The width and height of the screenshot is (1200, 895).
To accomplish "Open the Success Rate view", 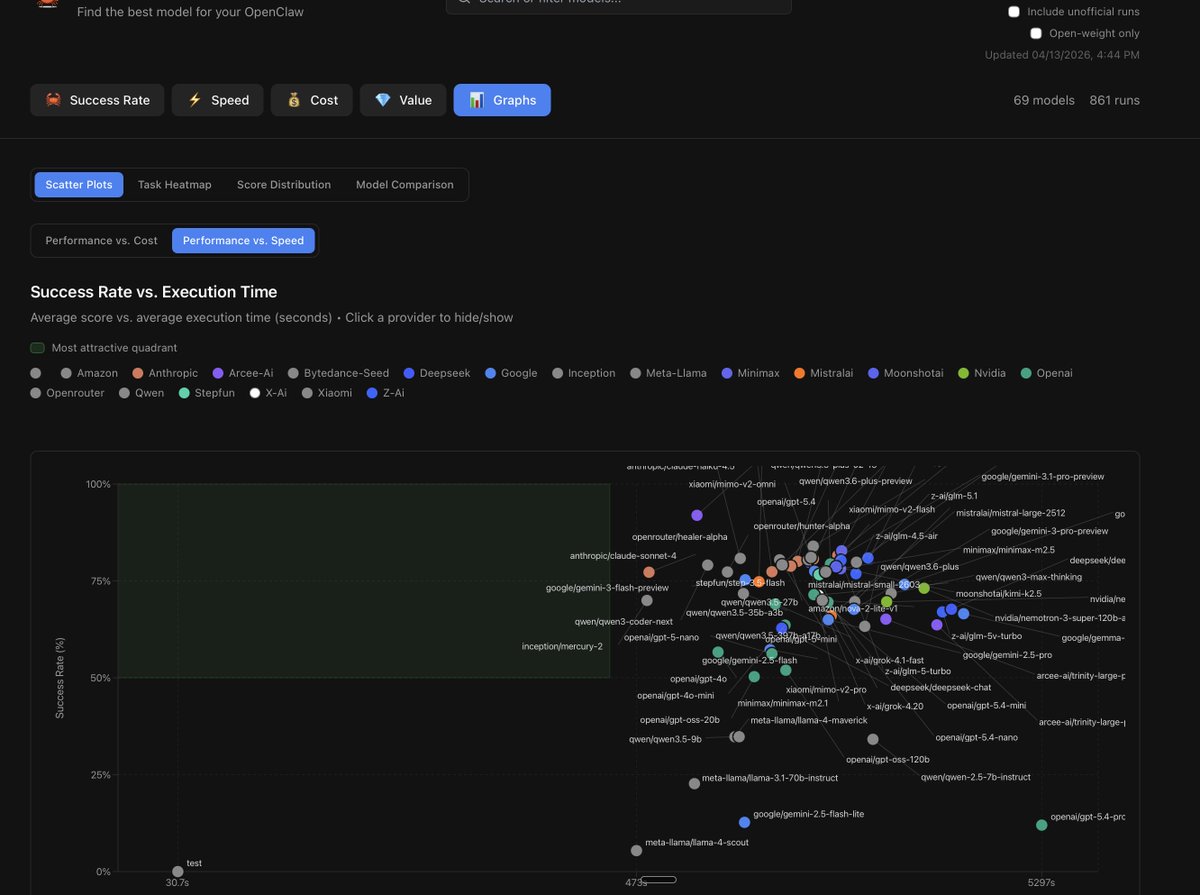I will click(x=97, y=100).
